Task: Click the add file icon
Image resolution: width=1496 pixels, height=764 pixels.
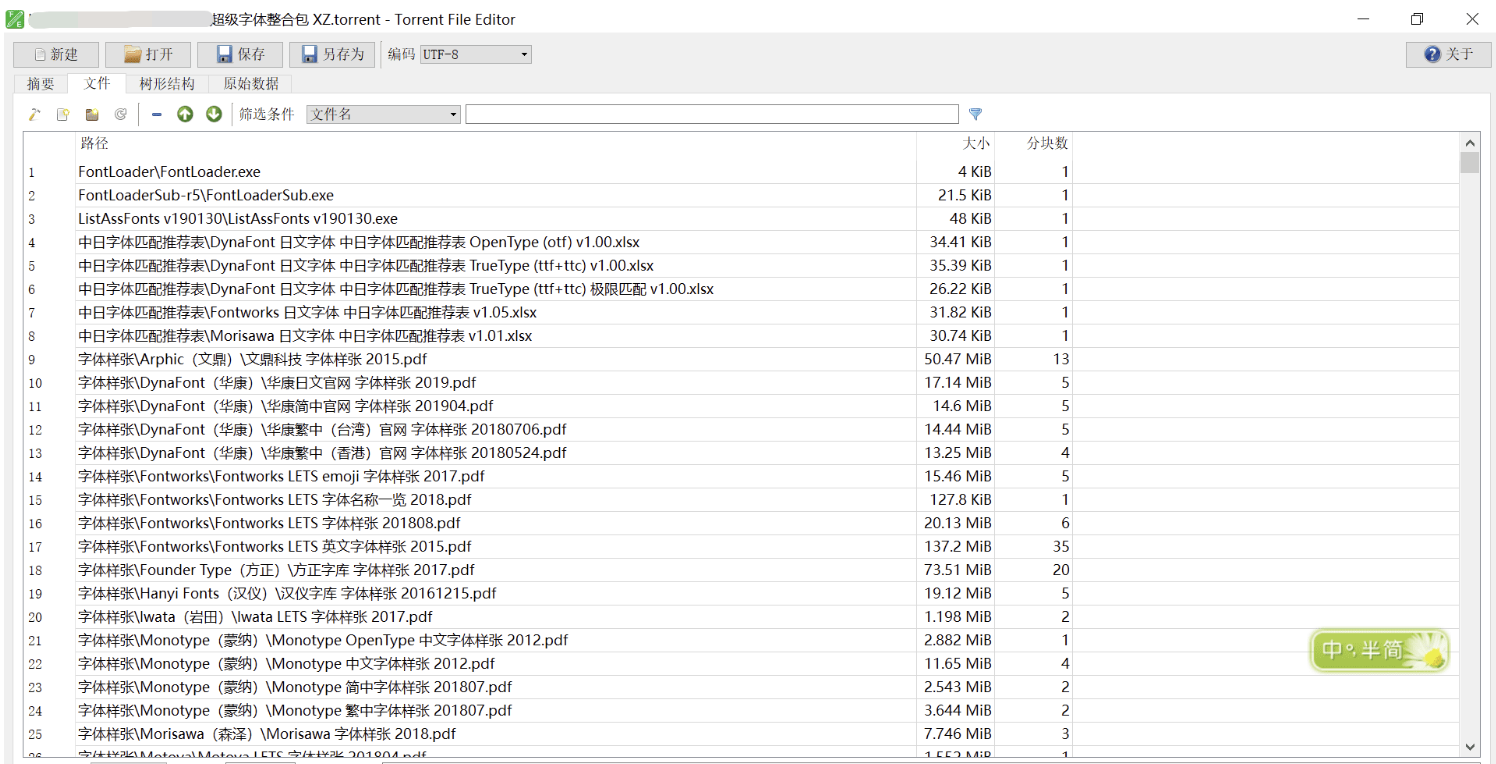Action: (63, 114)
